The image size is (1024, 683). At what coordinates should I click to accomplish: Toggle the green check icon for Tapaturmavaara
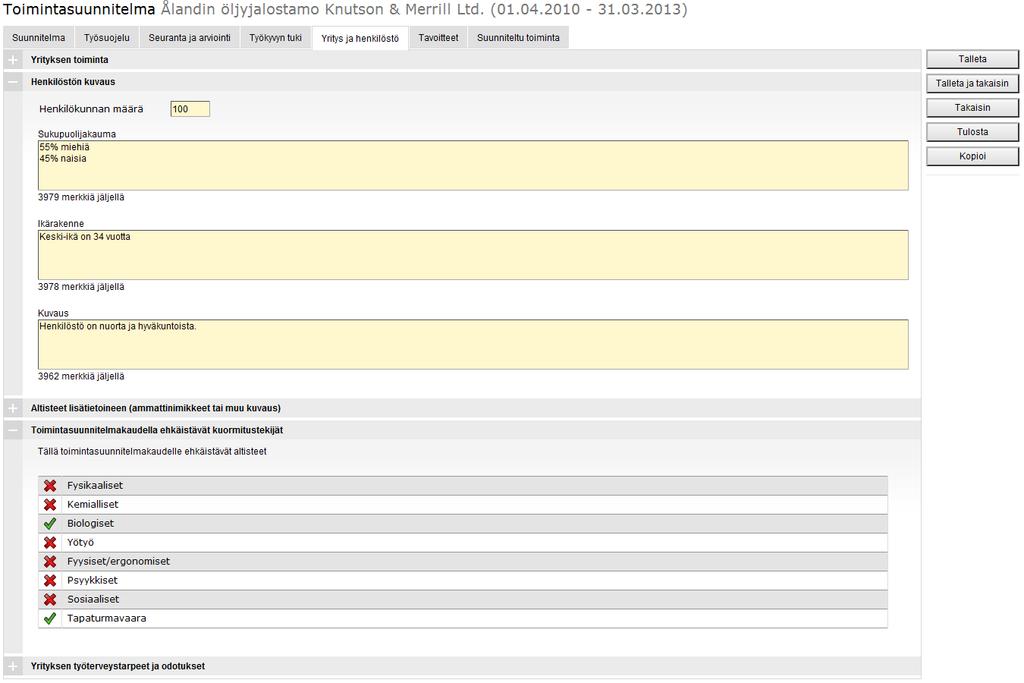50,618
